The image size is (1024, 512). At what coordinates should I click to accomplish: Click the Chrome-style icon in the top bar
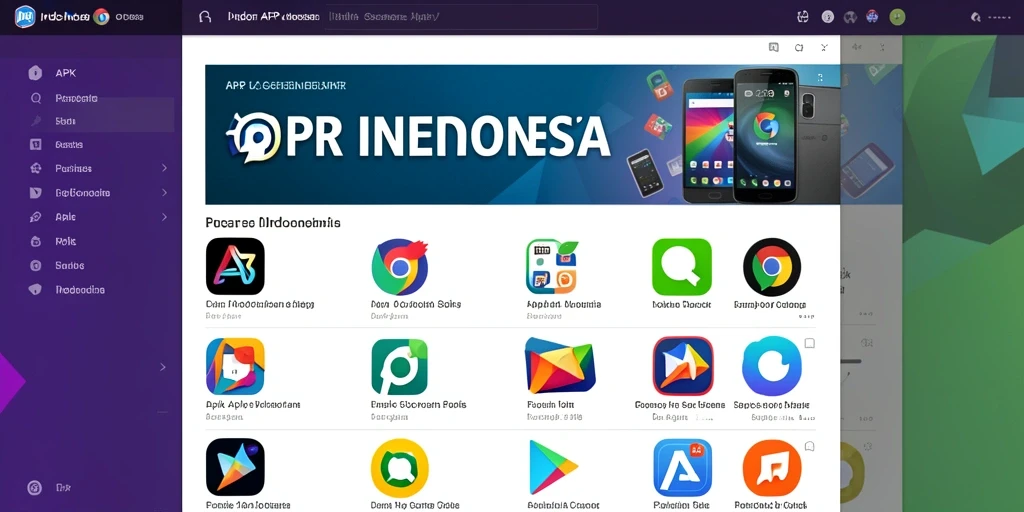coord(101,17)
